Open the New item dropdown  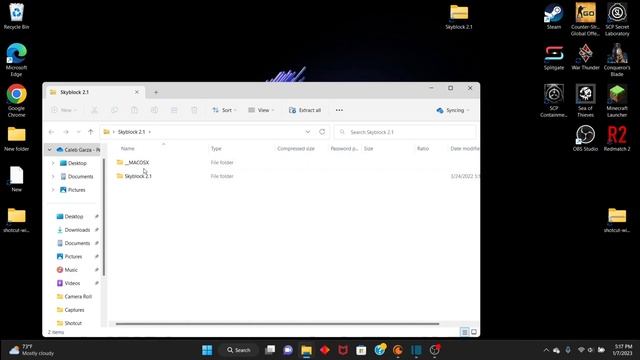(x=64, y=110)
